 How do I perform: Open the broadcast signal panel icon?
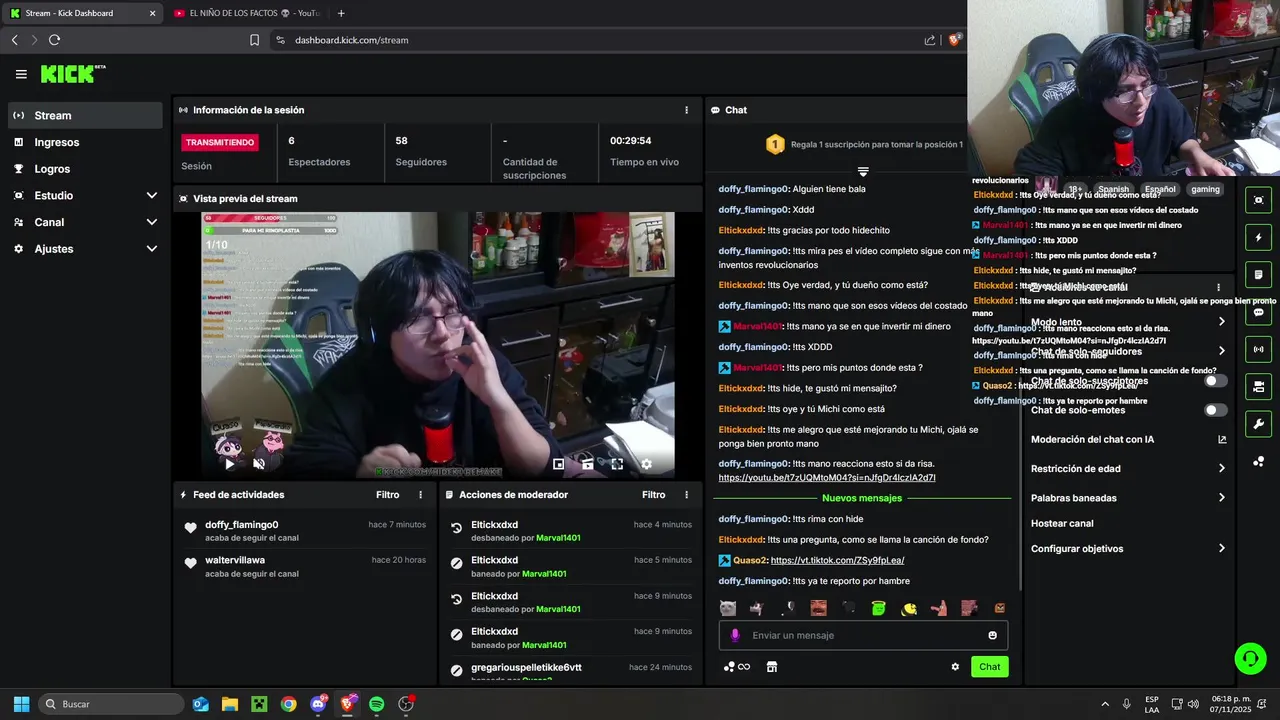click(x=1258, y=349)
